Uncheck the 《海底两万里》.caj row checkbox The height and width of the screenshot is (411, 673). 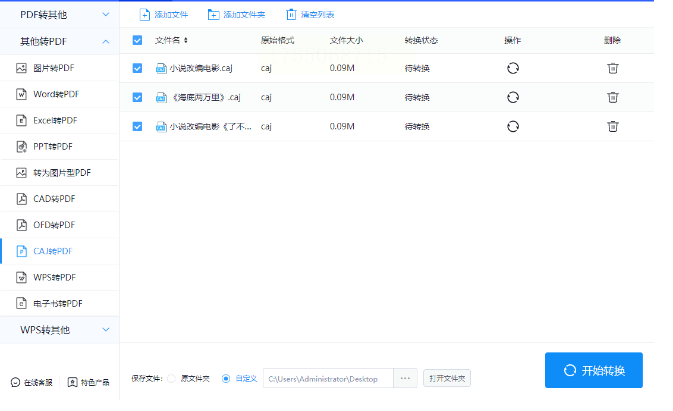tap(137, 97)
